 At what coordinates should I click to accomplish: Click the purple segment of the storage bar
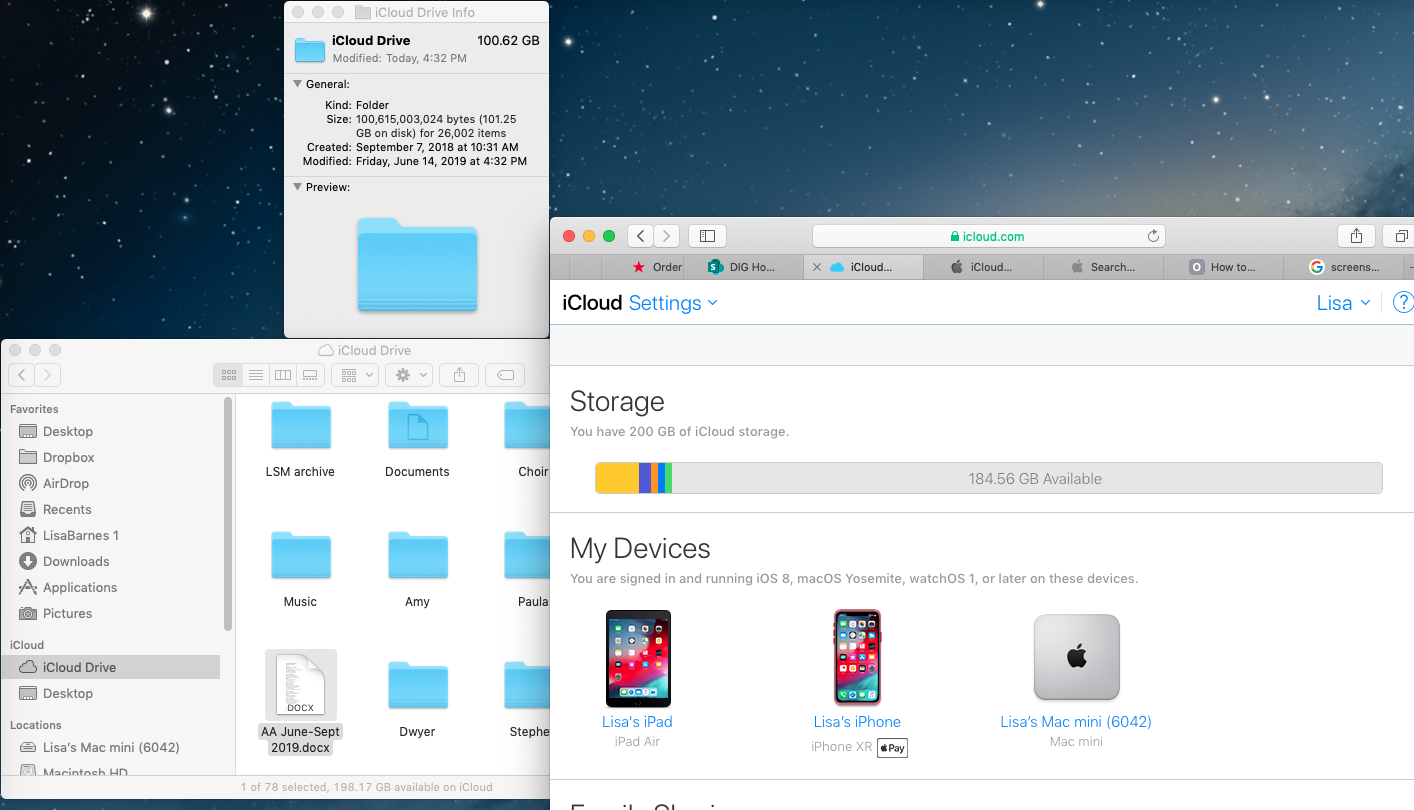click(645, 478)
